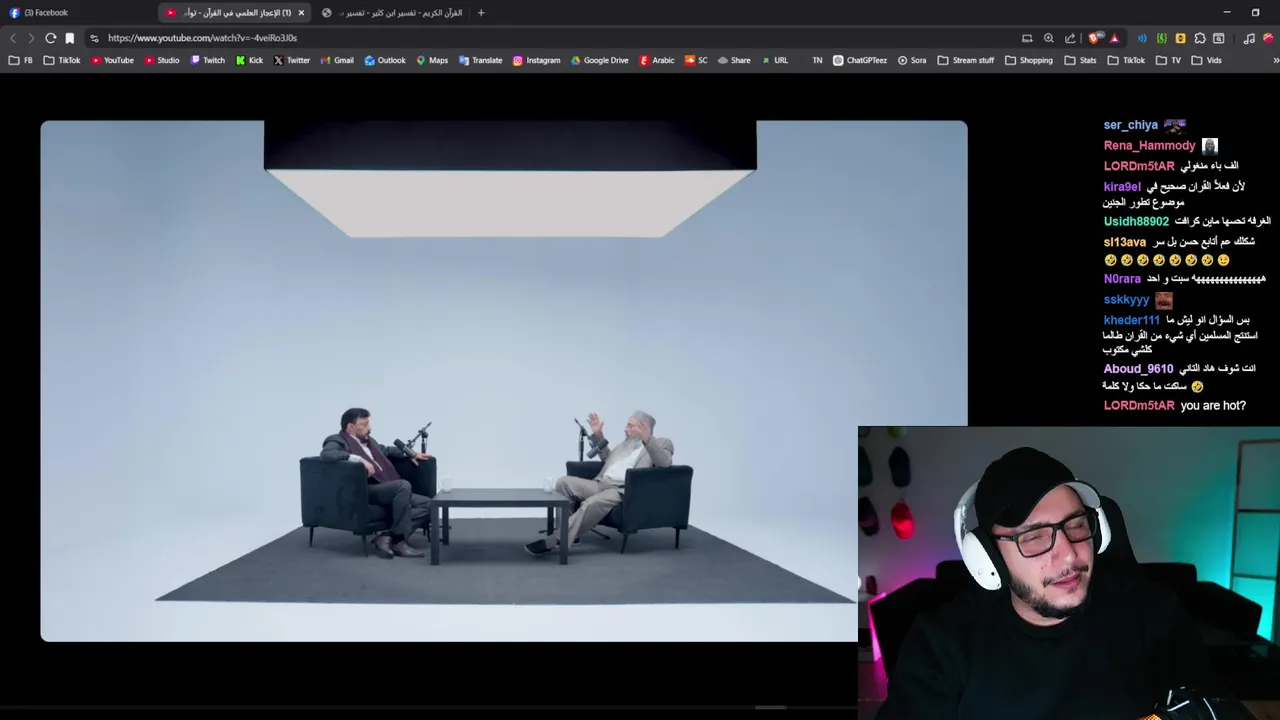
Task: Click the zoom magnifier icon in address bar
Action: 1049,38
